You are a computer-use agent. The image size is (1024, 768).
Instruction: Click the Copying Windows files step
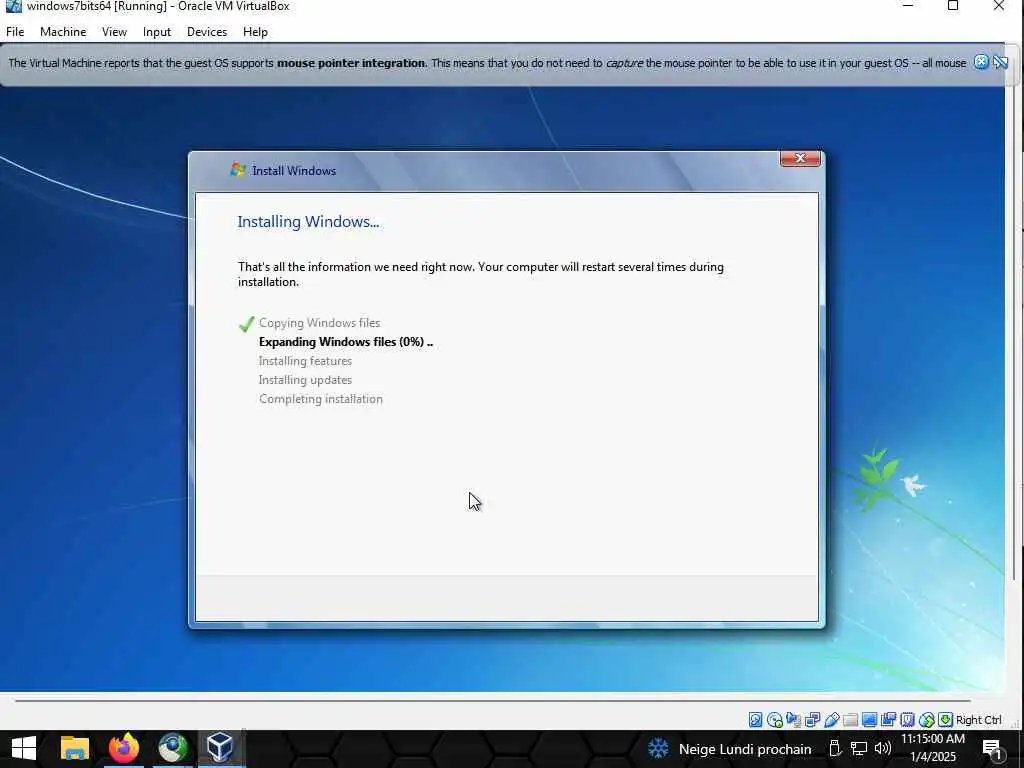tap(319, 323)
